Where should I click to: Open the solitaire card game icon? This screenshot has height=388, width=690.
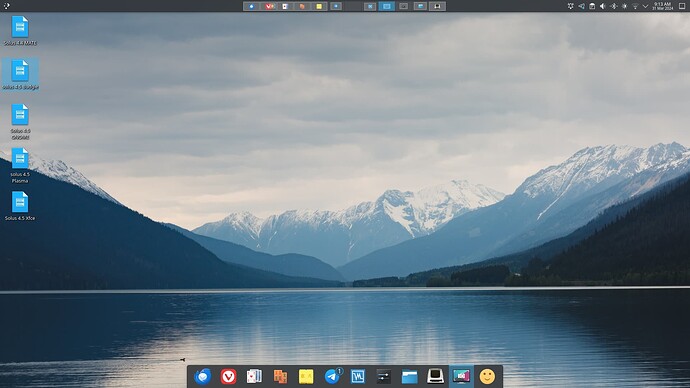tap(254, 377)
